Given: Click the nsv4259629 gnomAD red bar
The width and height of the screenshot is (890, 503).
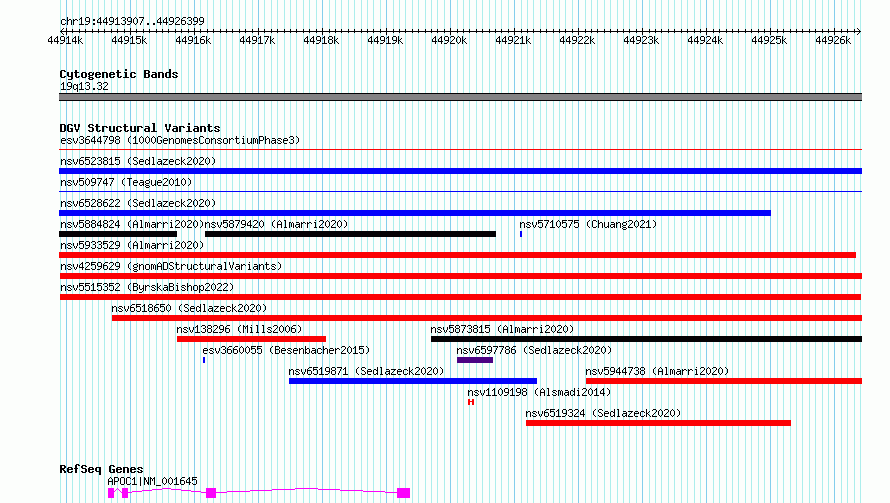Looking at the screenshot, I should click(x=460, y=276).
